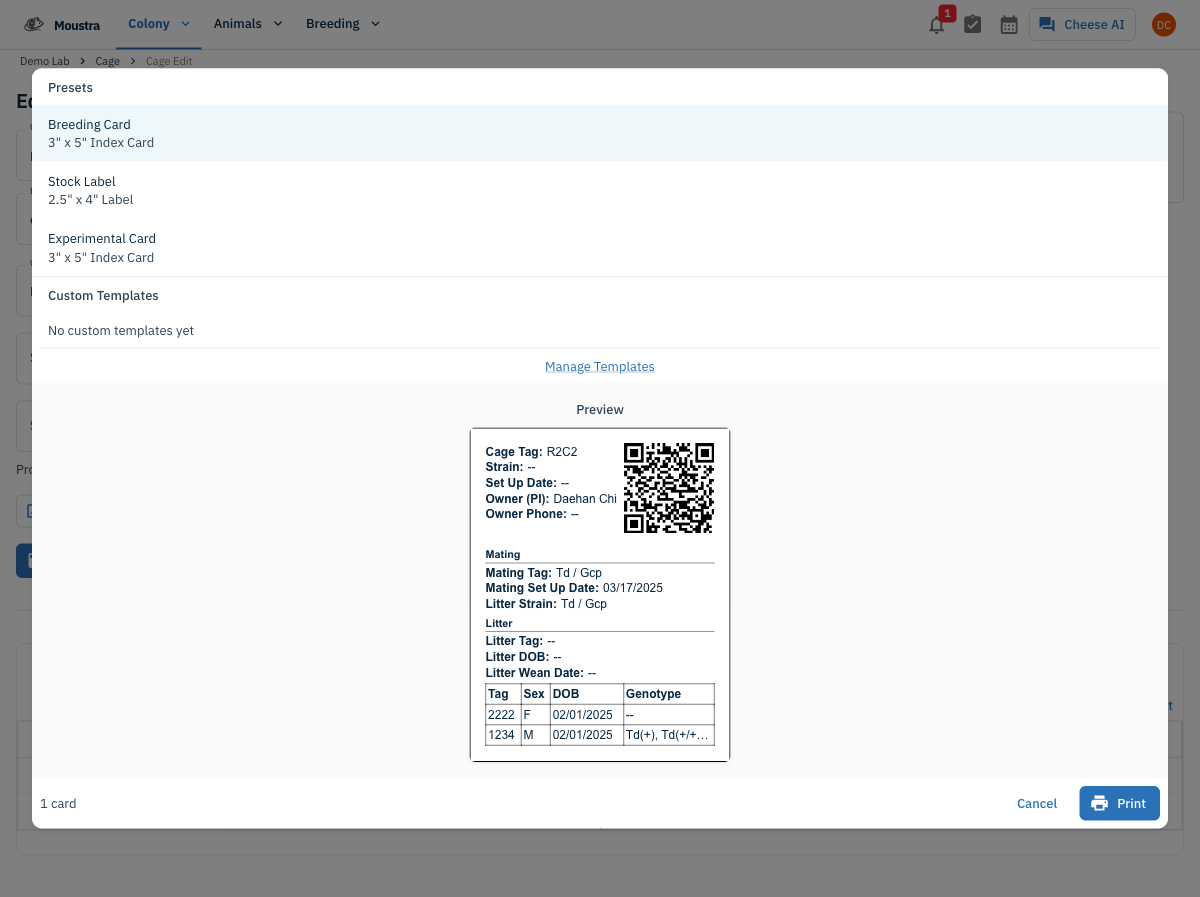Click the breeding card preview image
The image size is (1200, 897).
(600, 595)
